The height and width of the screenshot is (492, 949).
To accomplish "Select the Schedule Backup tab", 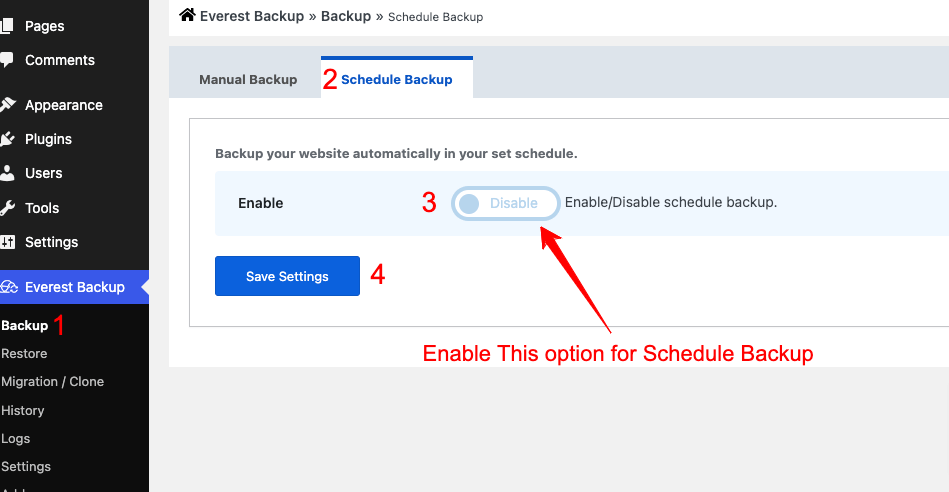I will [396, 80].
